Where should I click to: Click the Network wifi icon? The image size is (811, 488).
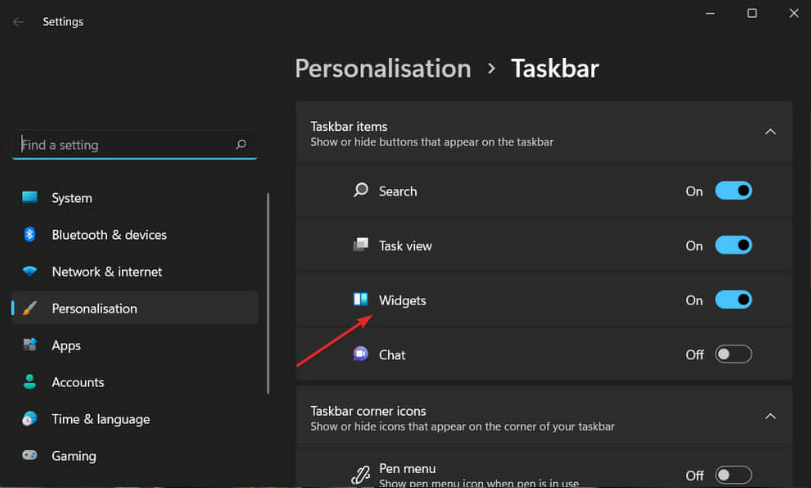pos(30,272)
